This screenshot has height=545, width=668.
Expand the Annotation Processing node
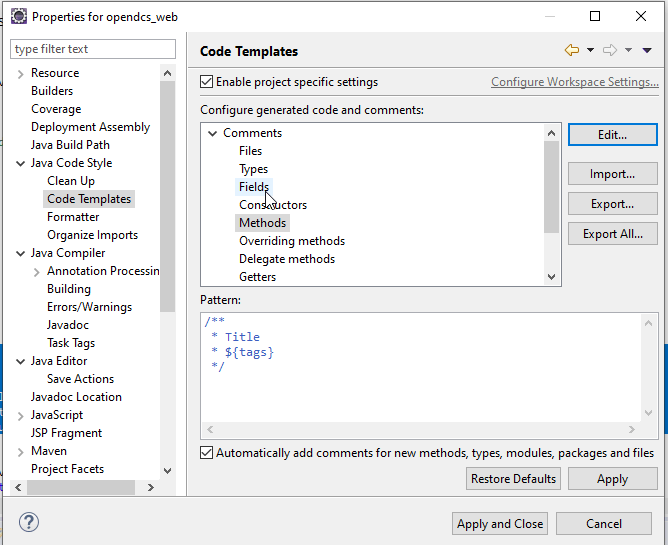pyautogui.click(x=36, y=272)
